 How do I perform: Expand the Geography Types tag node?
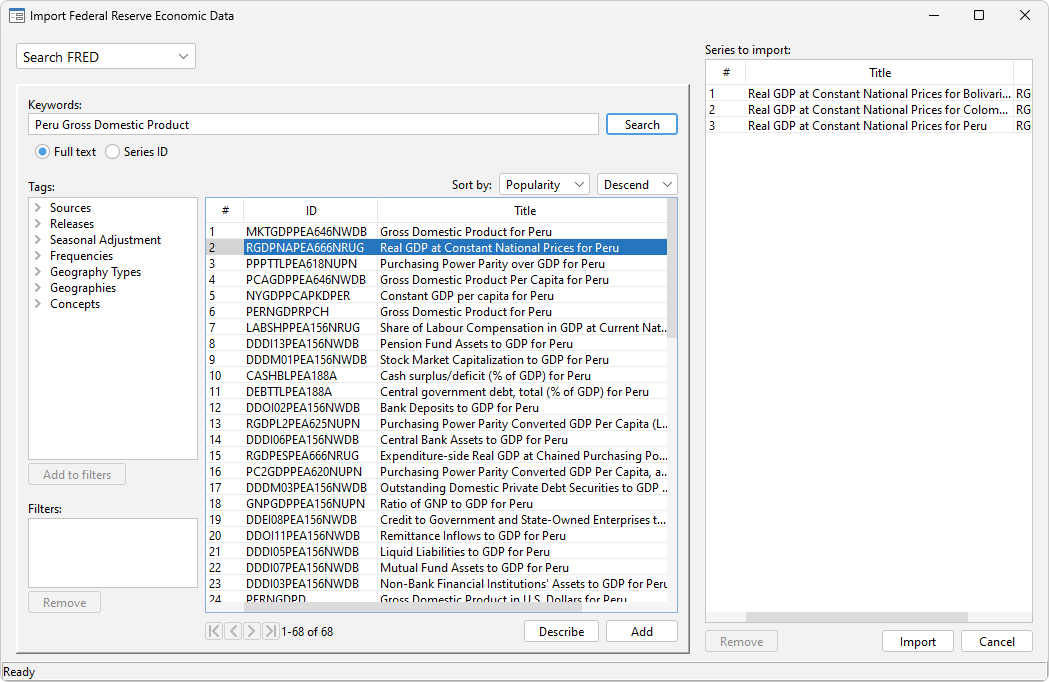(x=38, y=272)
